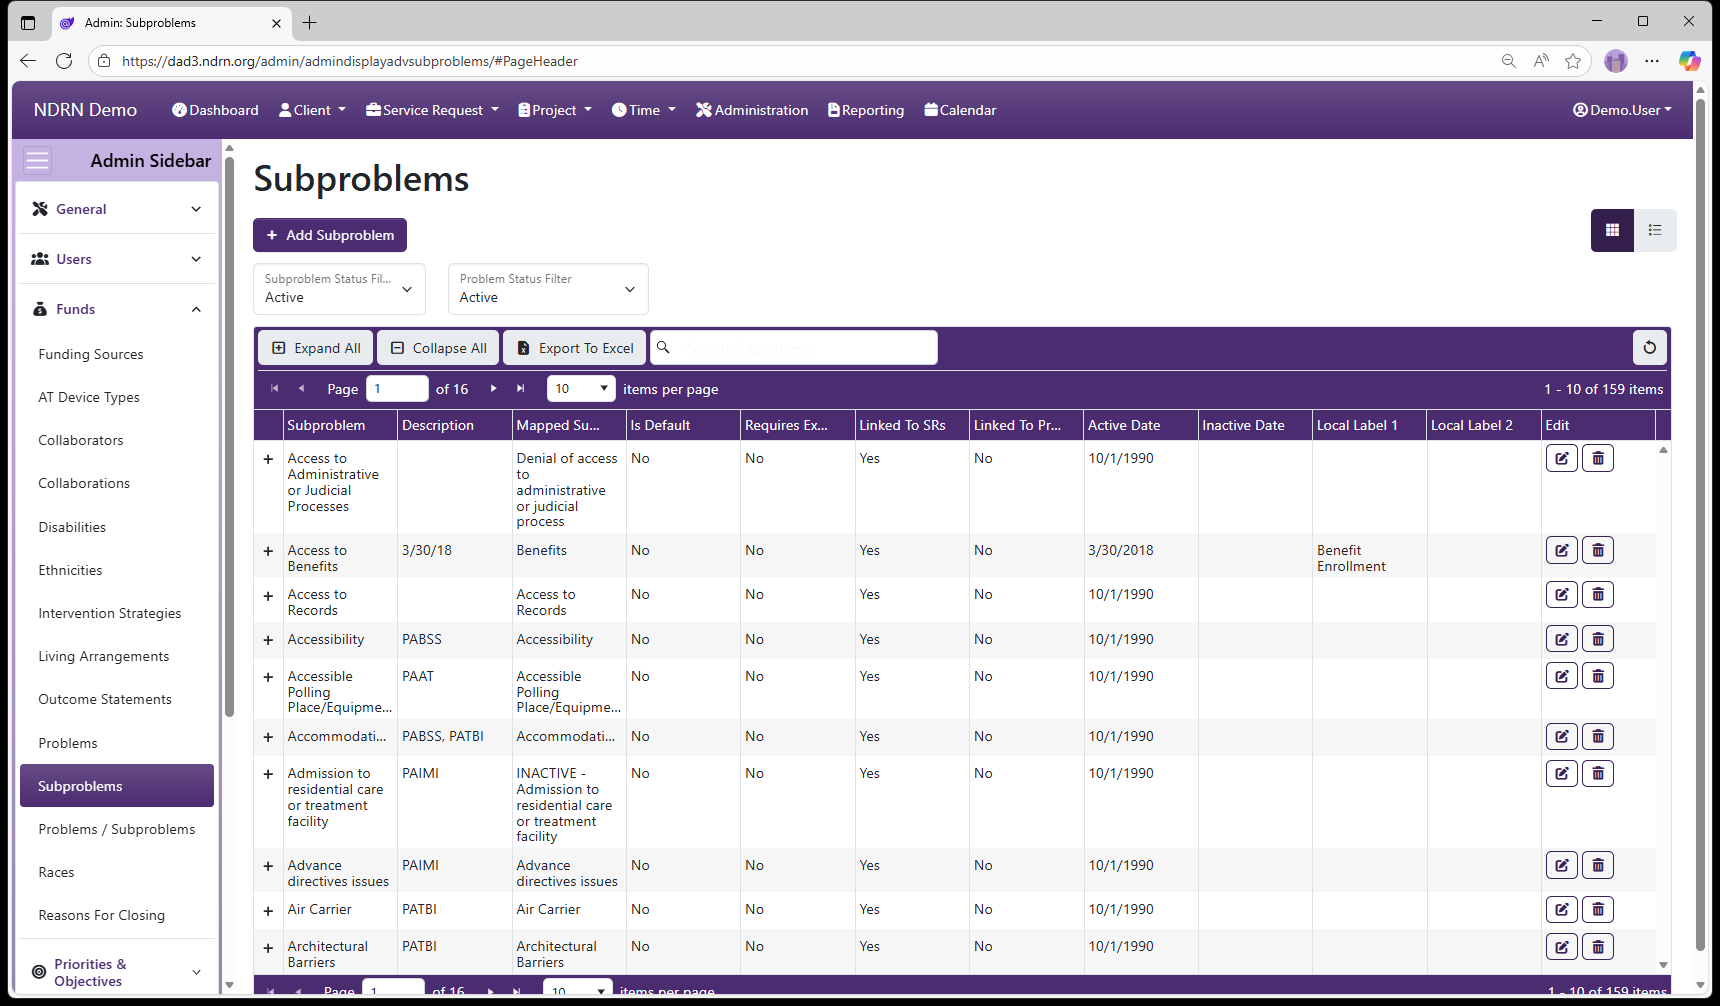The image size is (1720, 1006).
Task: Expand the General sidebar section
Action: 117,209
